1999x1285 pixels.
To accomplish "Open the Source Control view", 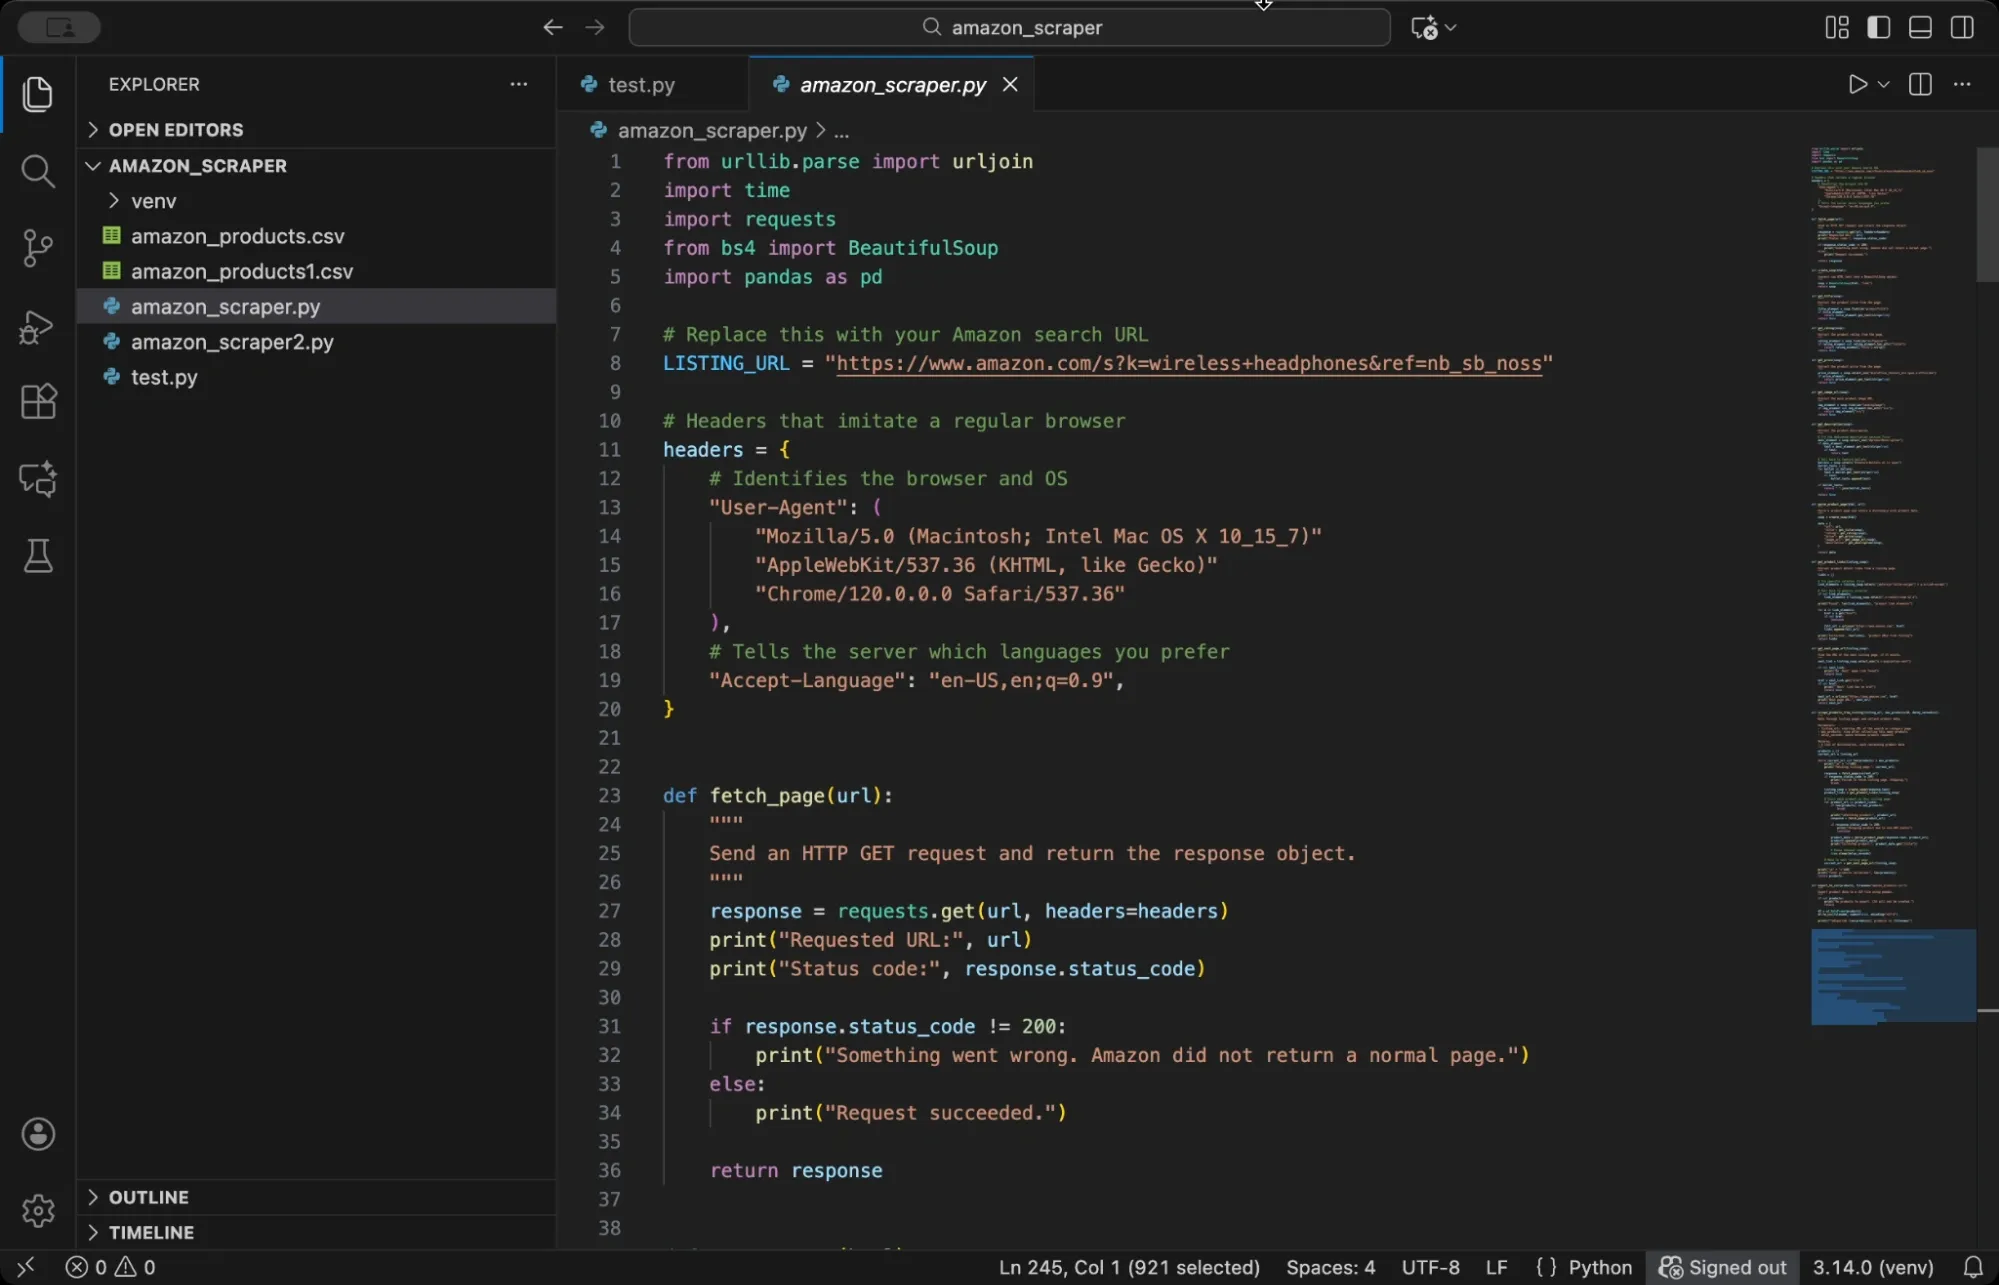I will pos(38,248).
